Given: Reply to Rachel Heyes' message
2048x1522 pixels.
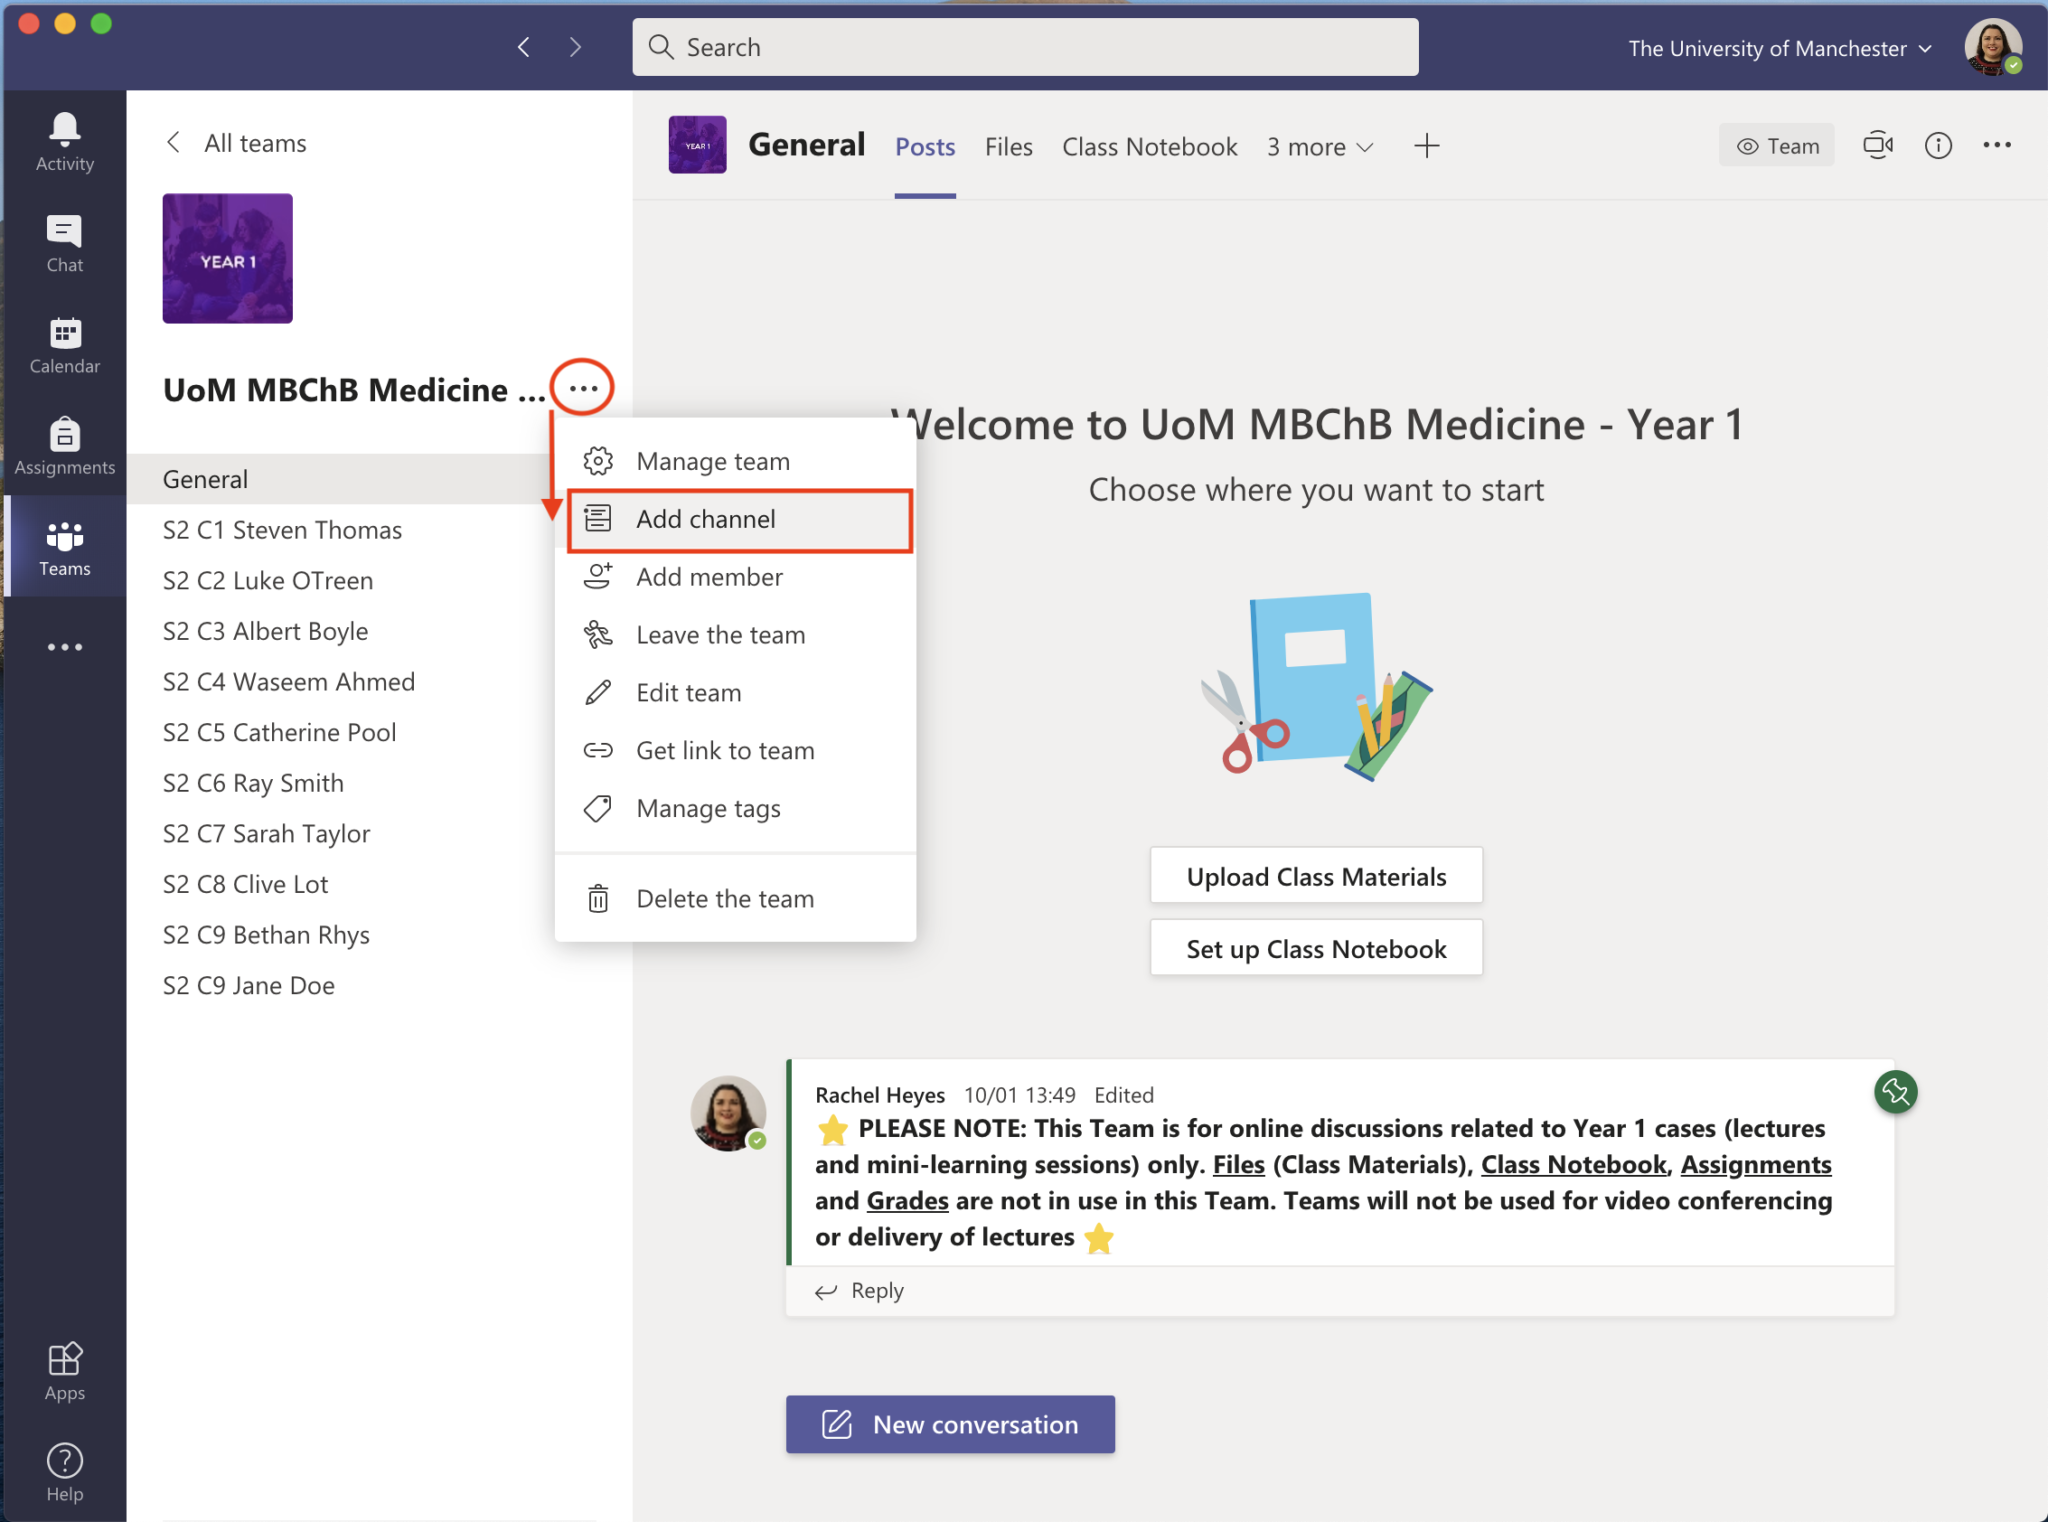Looking at the screenshot, I should tap(874, 1290).
